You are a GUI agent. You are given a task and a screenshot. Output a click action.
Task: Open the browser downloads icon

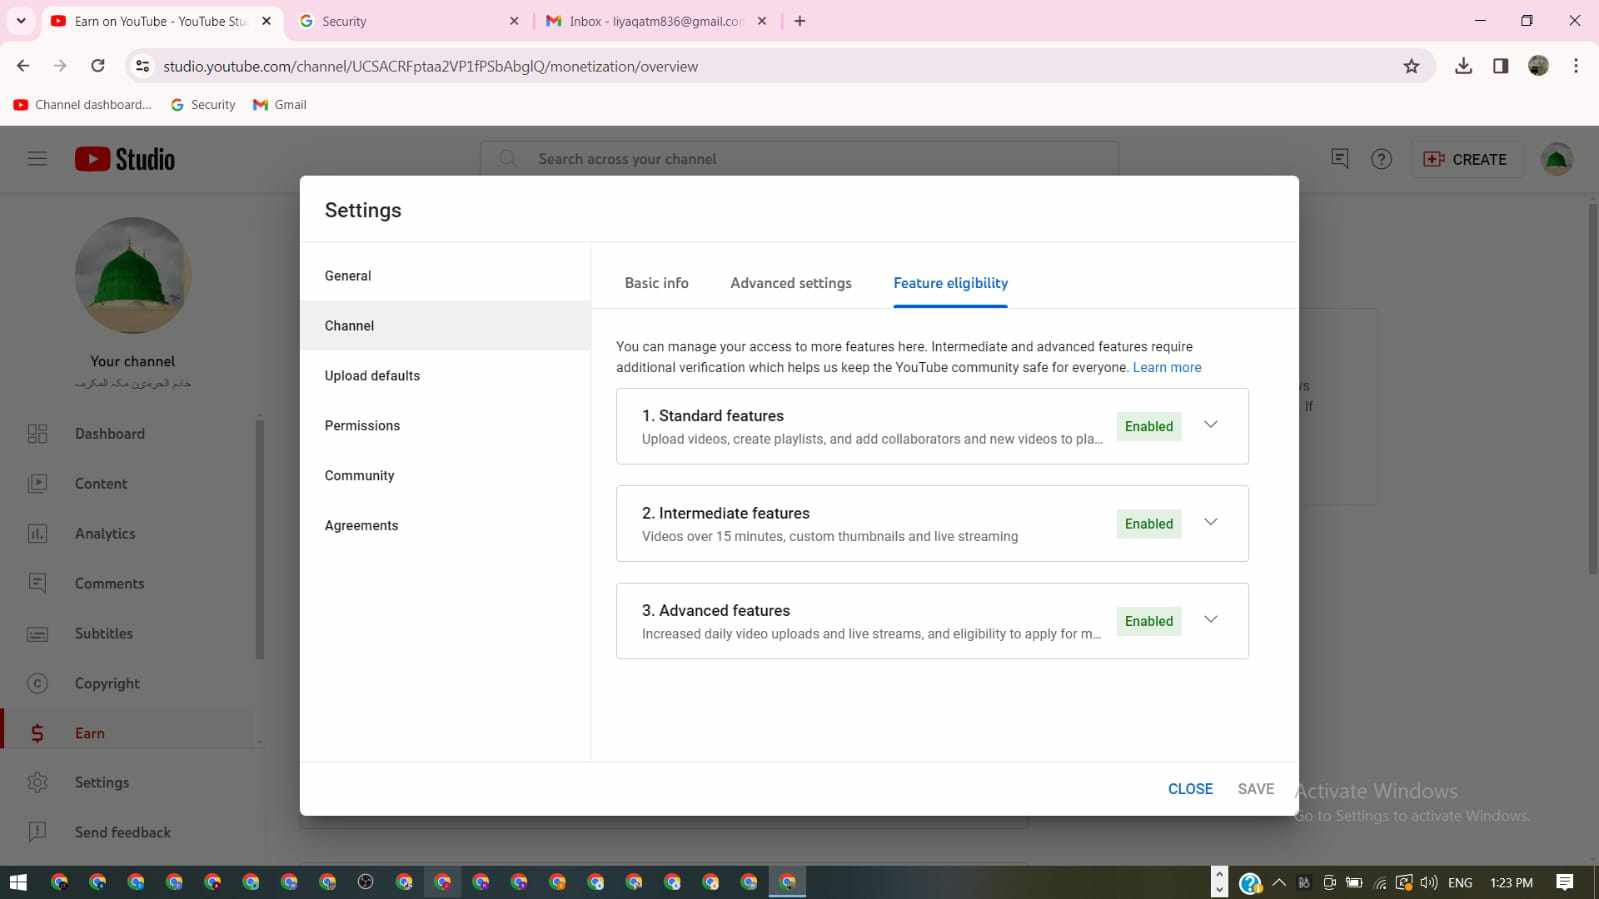[1463, 66]
